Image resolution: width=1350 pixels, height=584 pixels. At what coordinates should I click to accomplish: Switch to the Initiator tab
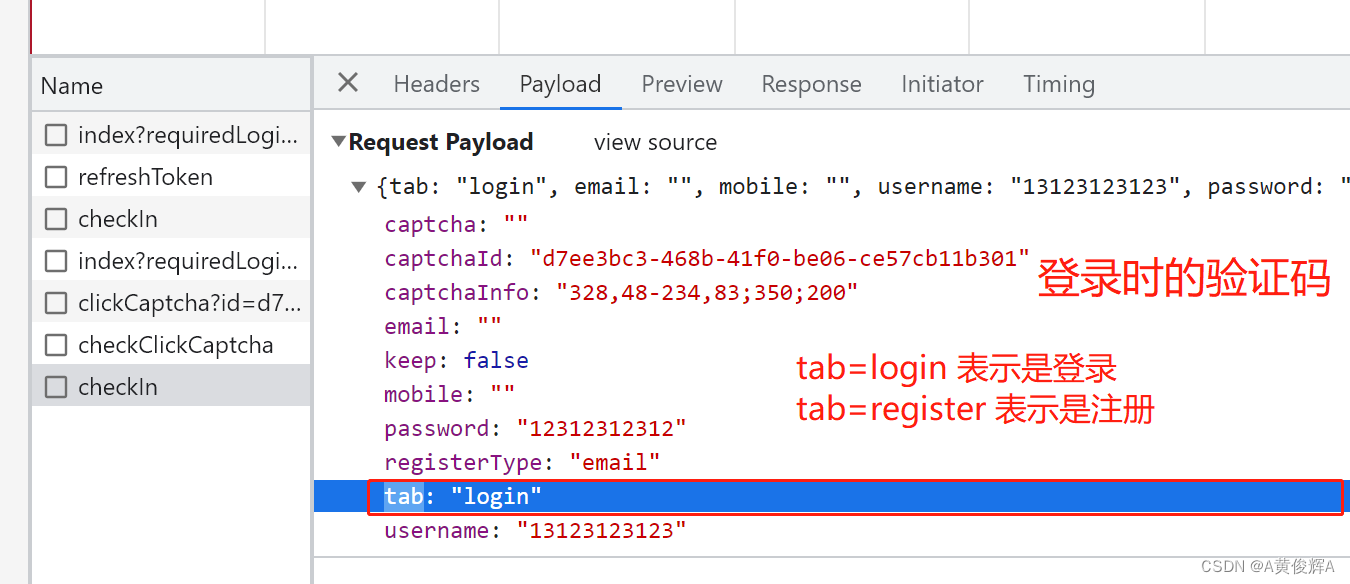point(941,84)
